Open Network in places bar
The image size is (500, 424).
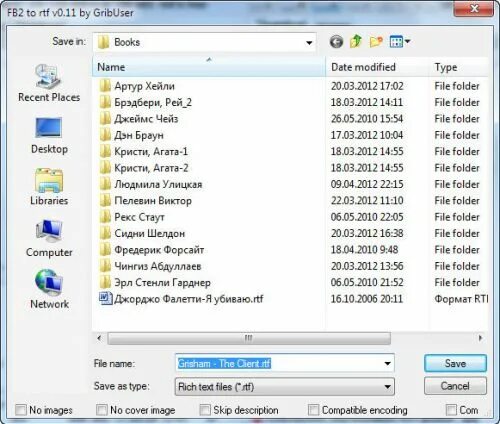49,289
